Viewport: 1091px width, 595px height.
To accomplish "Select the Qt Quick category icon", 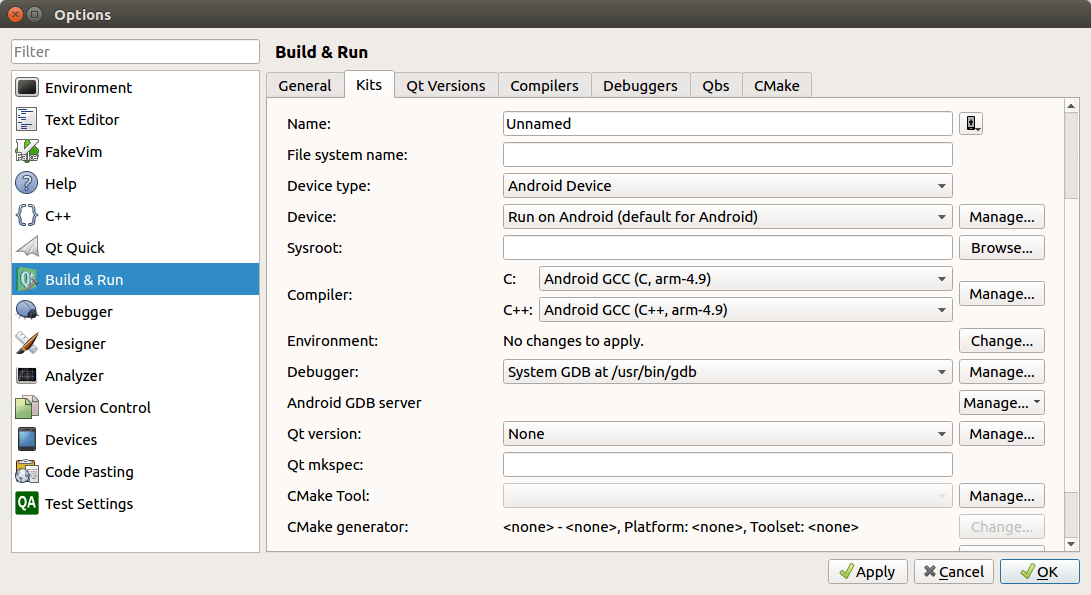I will (27, 247).
